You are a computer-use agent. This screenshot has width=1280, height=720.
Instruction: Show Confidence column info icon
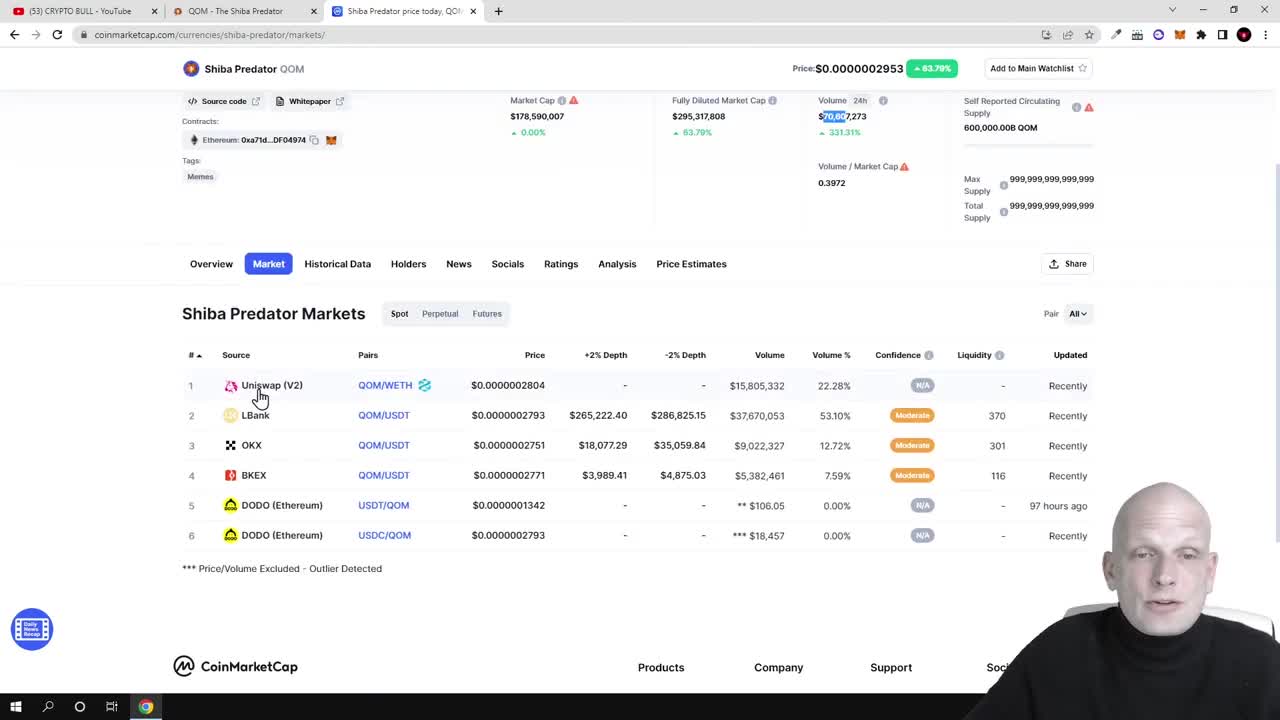pyautogui.click(x=929, y=355)
